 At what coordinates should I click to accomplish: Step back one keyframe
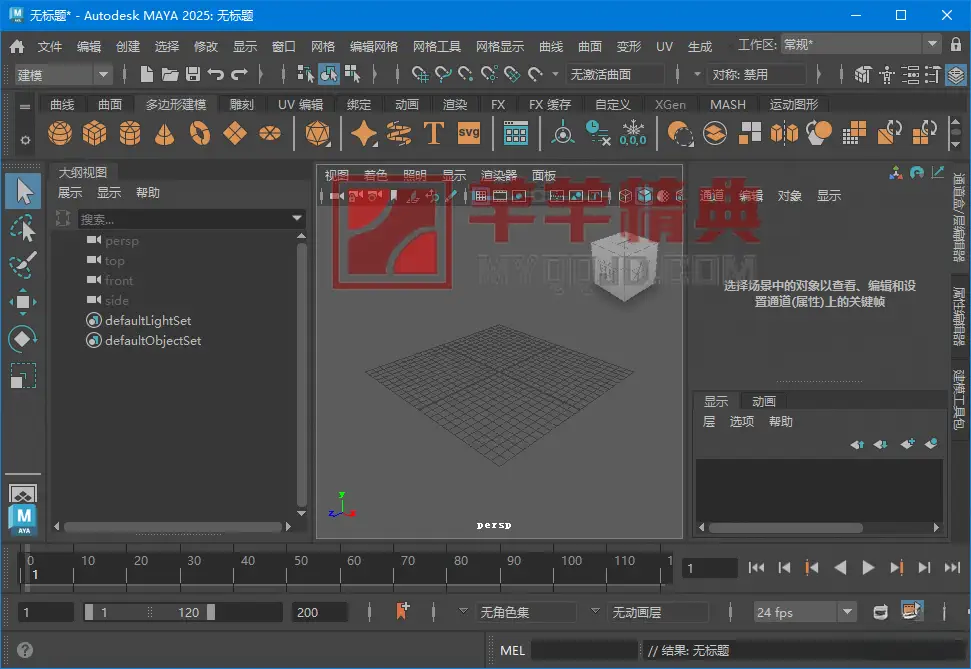click(x=811, y=567)
